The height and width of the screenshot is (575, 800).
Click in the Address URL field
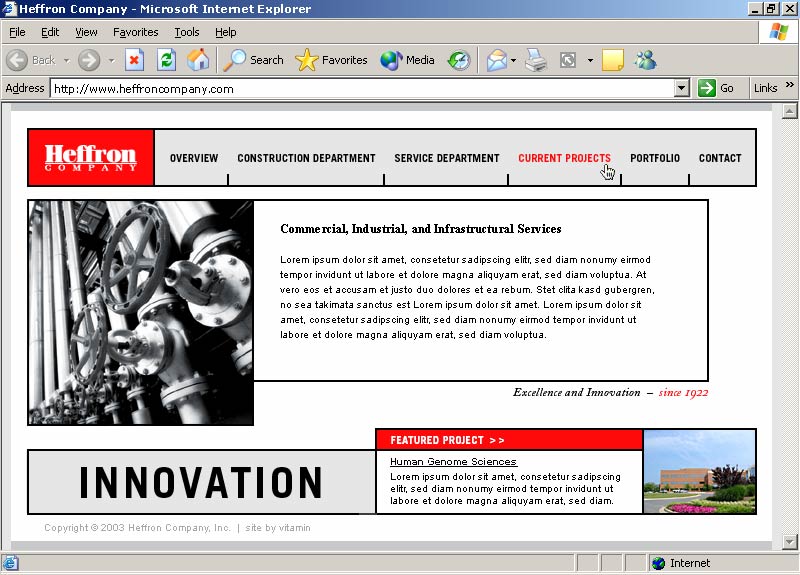(x=360, y=88)
